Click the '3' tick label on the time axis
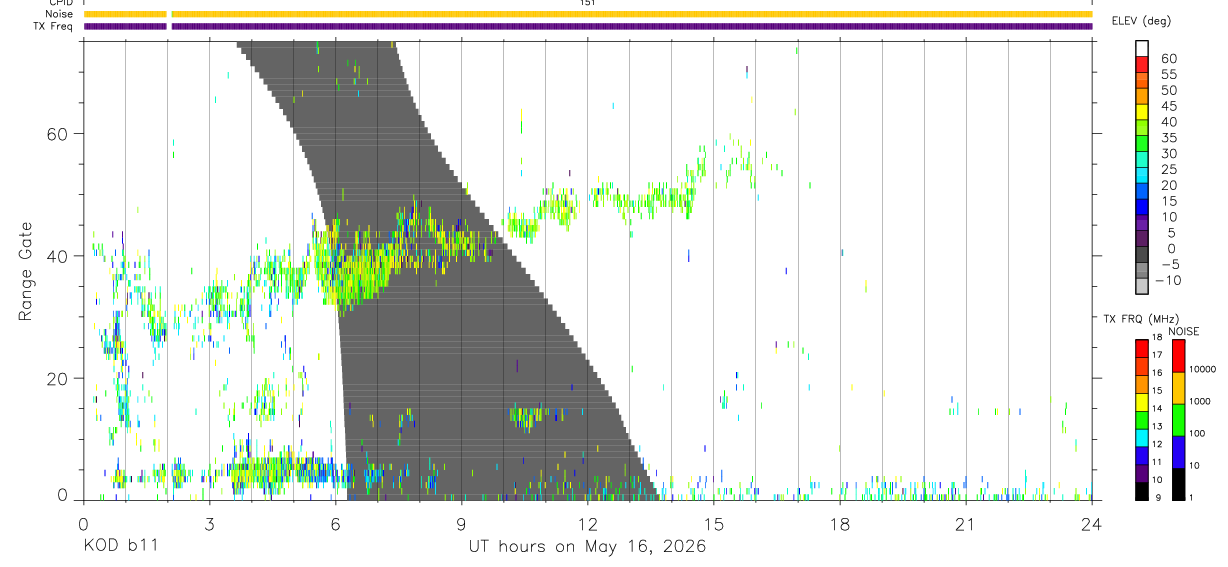The width and height of the screenshot is (1228, 567). coord(209,524)
